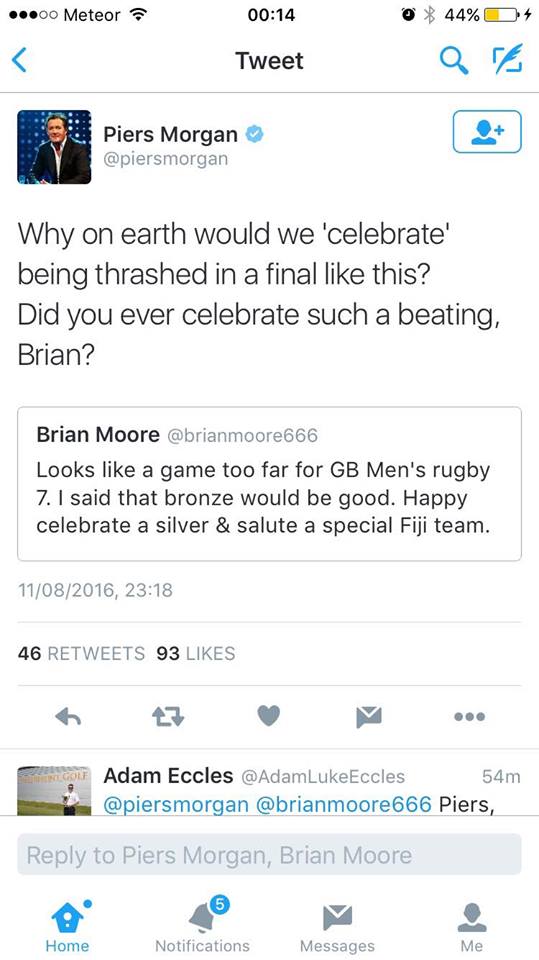Like the tweet with heart icon
The width and height of the screenshot is (539, 960).
268,716
